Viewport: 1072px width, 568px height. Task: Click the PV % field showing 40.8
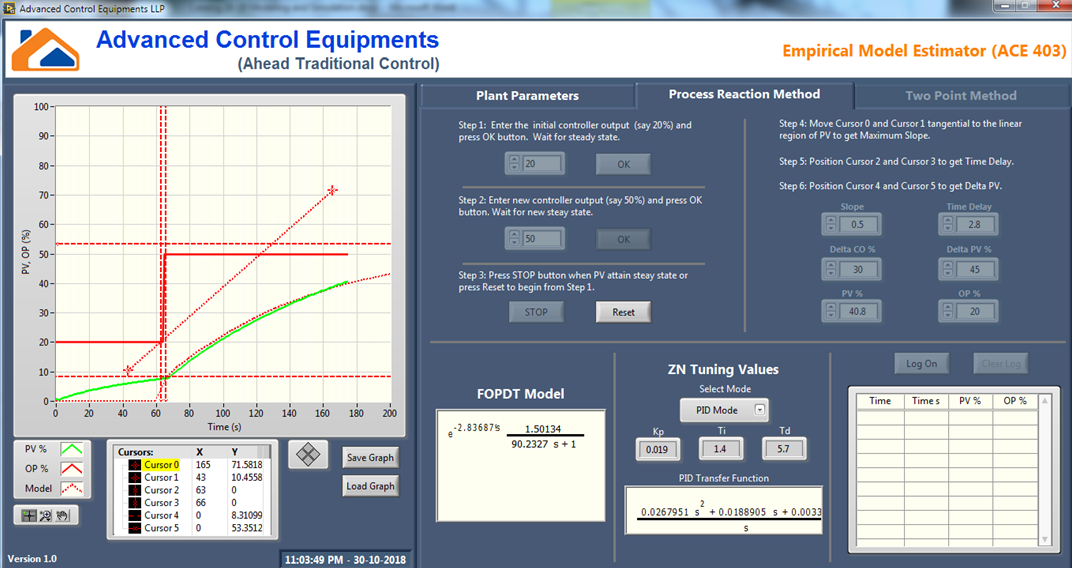click(x=859, y=312)
